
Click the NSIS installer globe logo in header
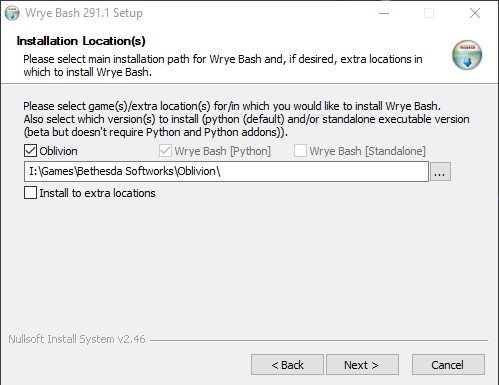pyautogui.click(x=467, y=55)
